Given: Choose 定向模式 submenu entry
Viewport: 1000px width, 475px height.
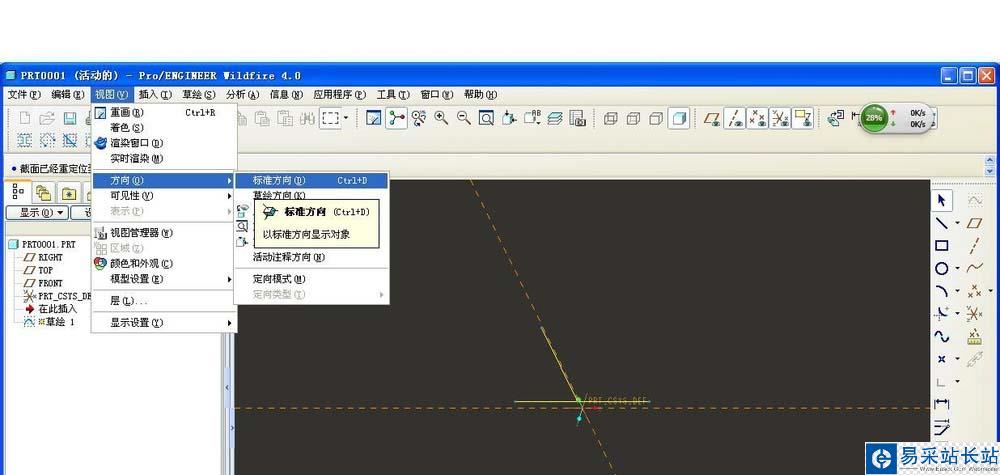Looking at the screenshot, I should tap(311, 279).
